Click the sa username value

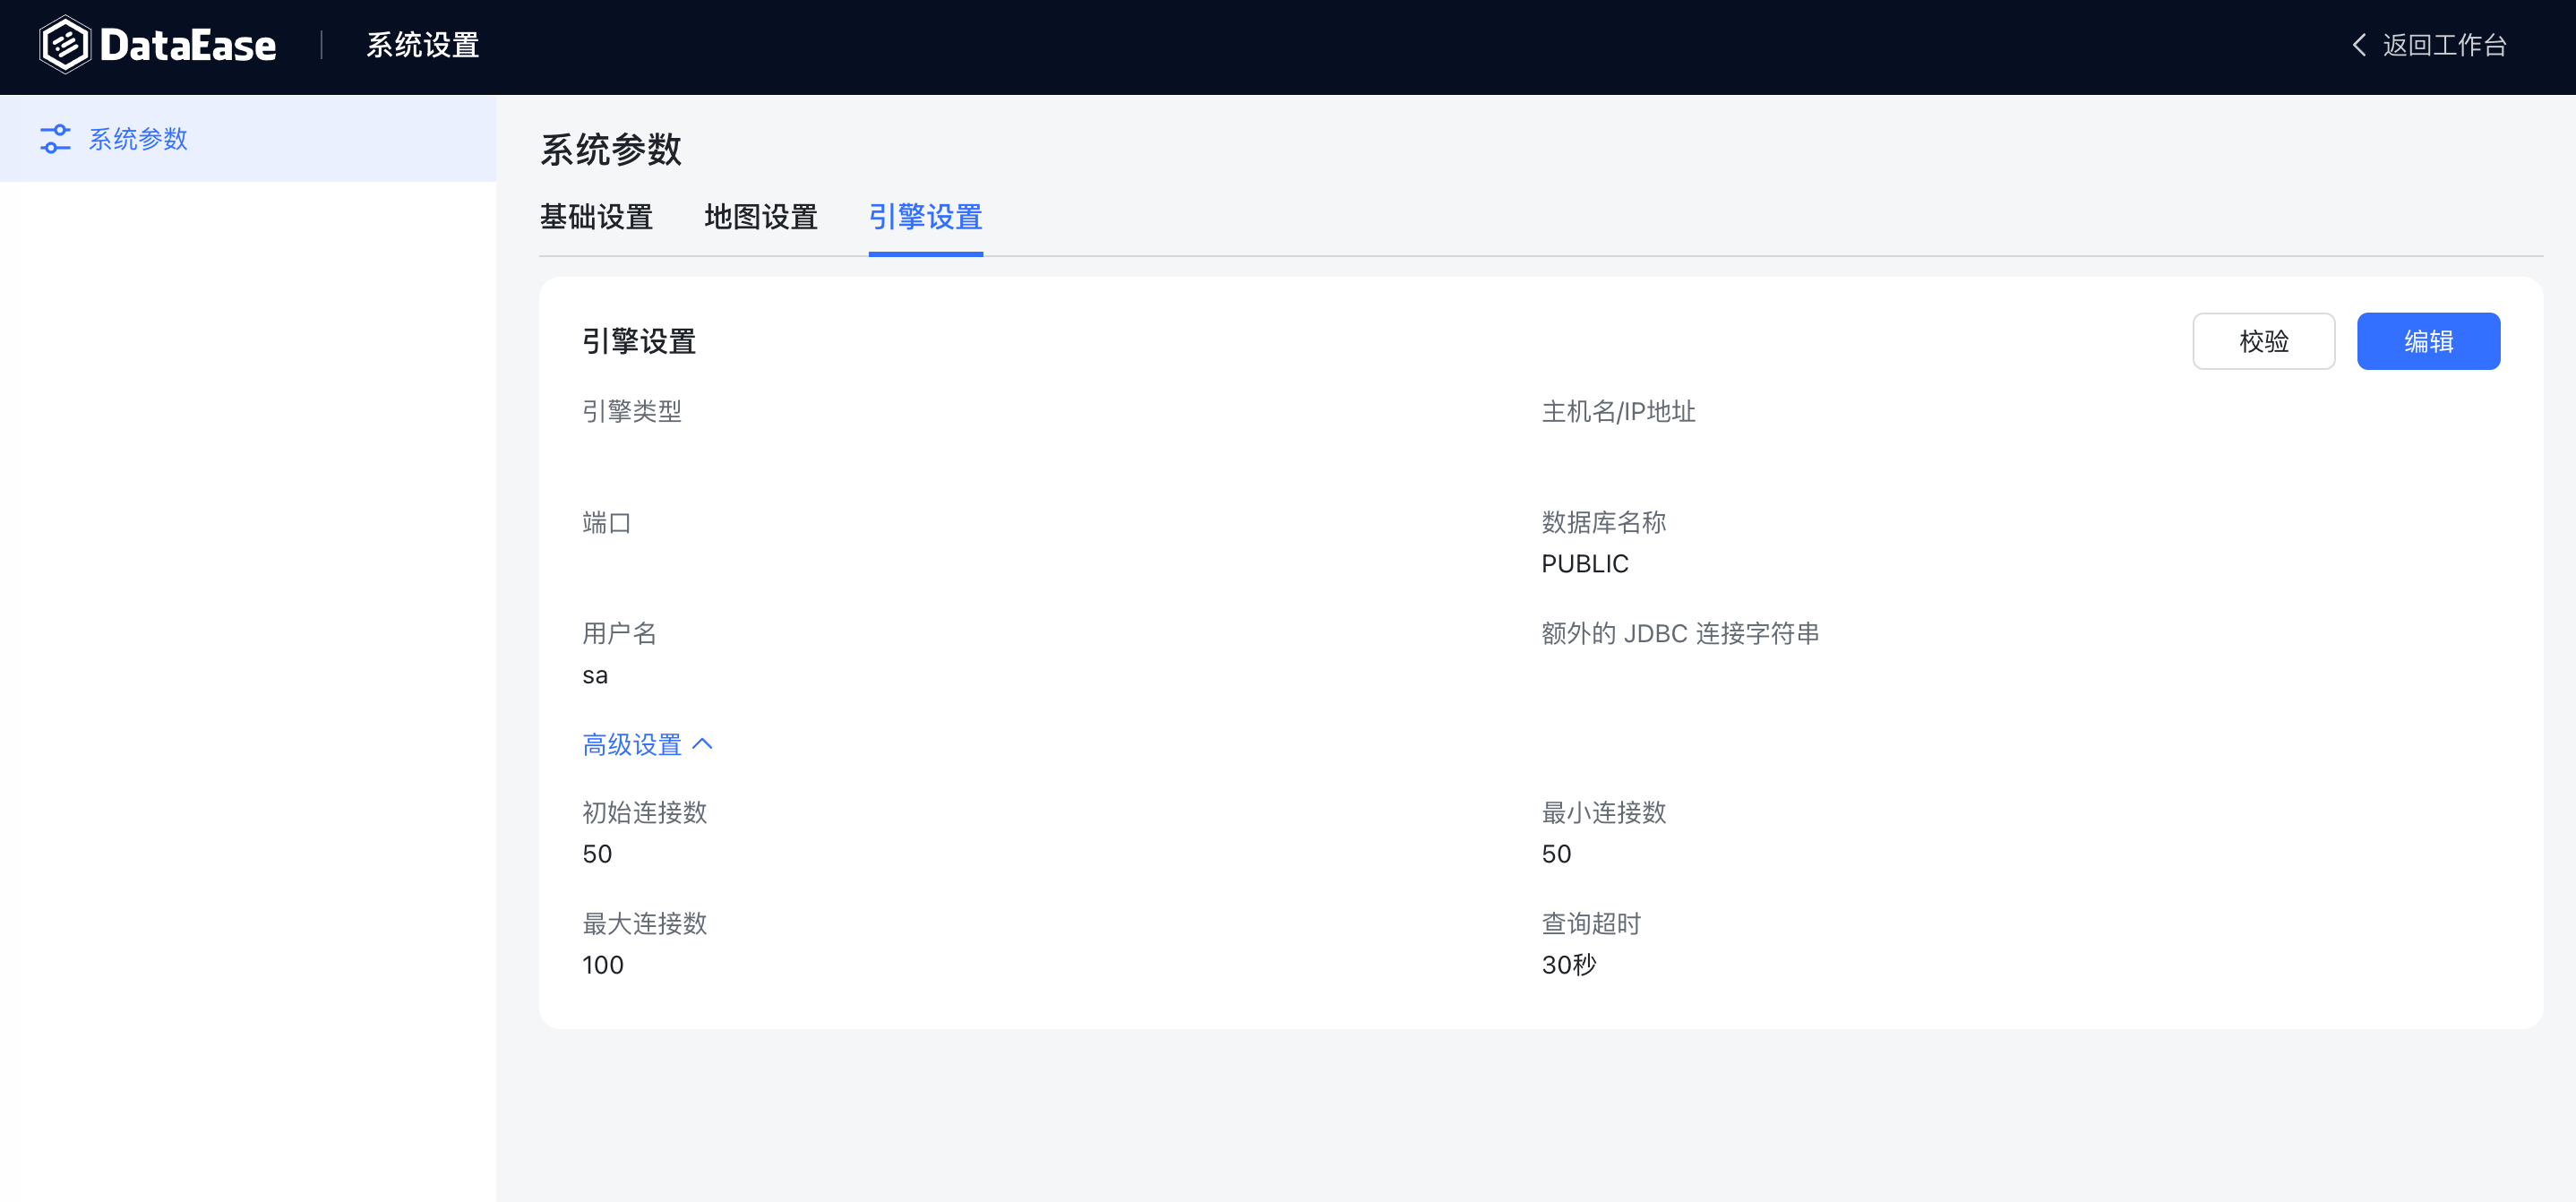[x=595, y=675]
